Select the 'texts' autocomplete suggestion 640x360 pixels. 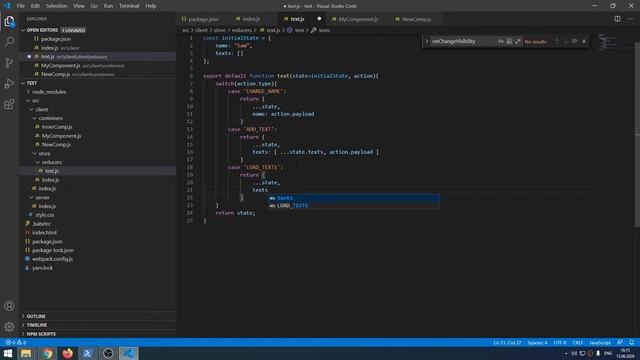354,198
